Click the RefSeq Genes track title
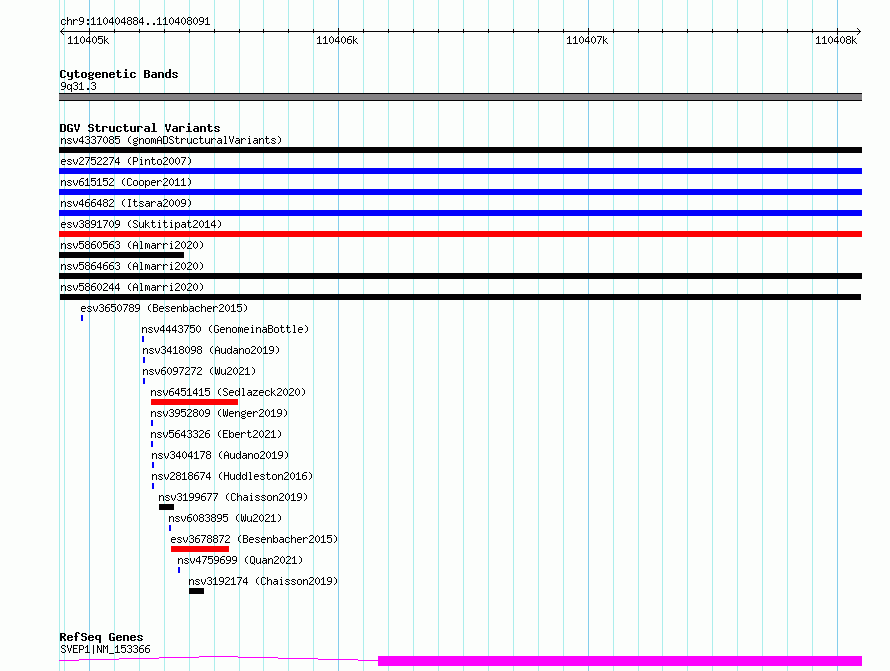The height and width of the screenshot is (671, 890). click(x=101, y=637)
